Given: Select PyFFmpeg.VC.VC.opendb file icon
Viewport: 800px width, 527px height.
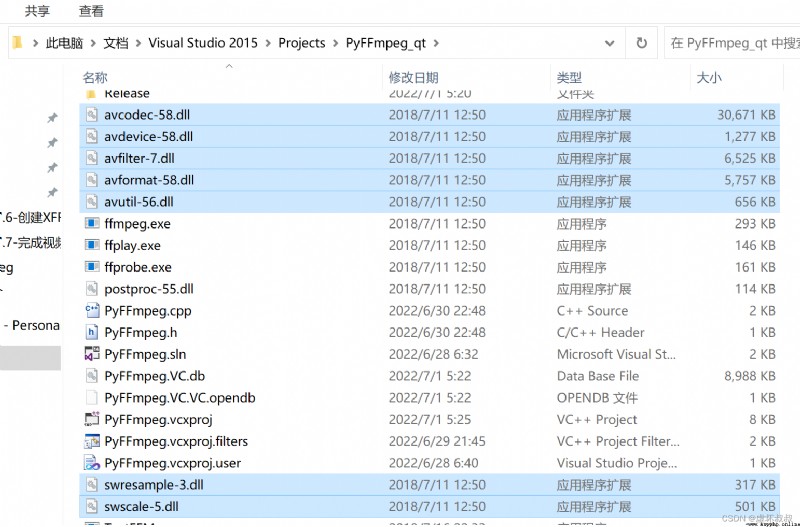Looking at the screenshot, I should pyautogui.click(x=91, y=397).
